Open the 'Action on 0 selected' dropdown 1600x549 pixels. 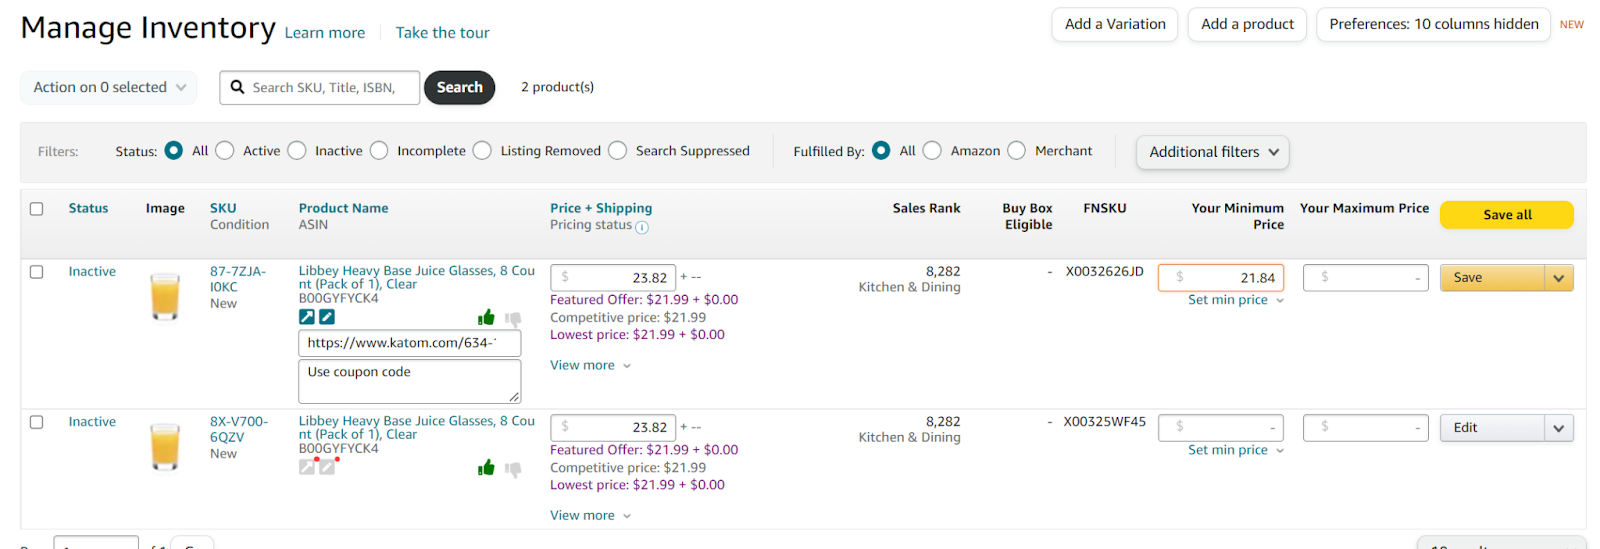pyautogui.click(x=109, y=88)
